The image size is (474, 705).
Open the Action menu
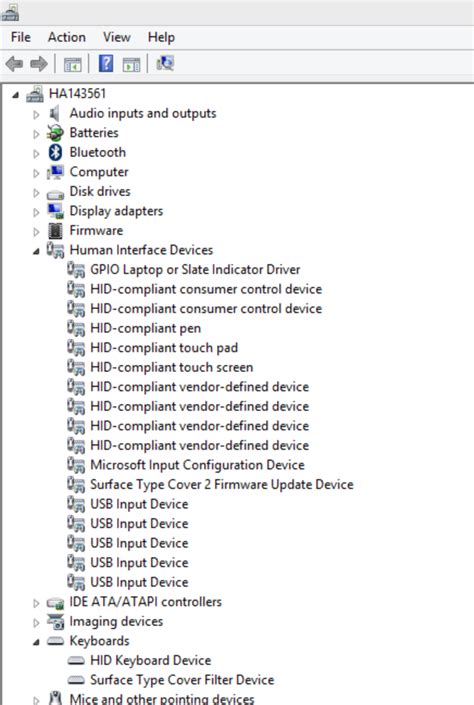(67, 37)
